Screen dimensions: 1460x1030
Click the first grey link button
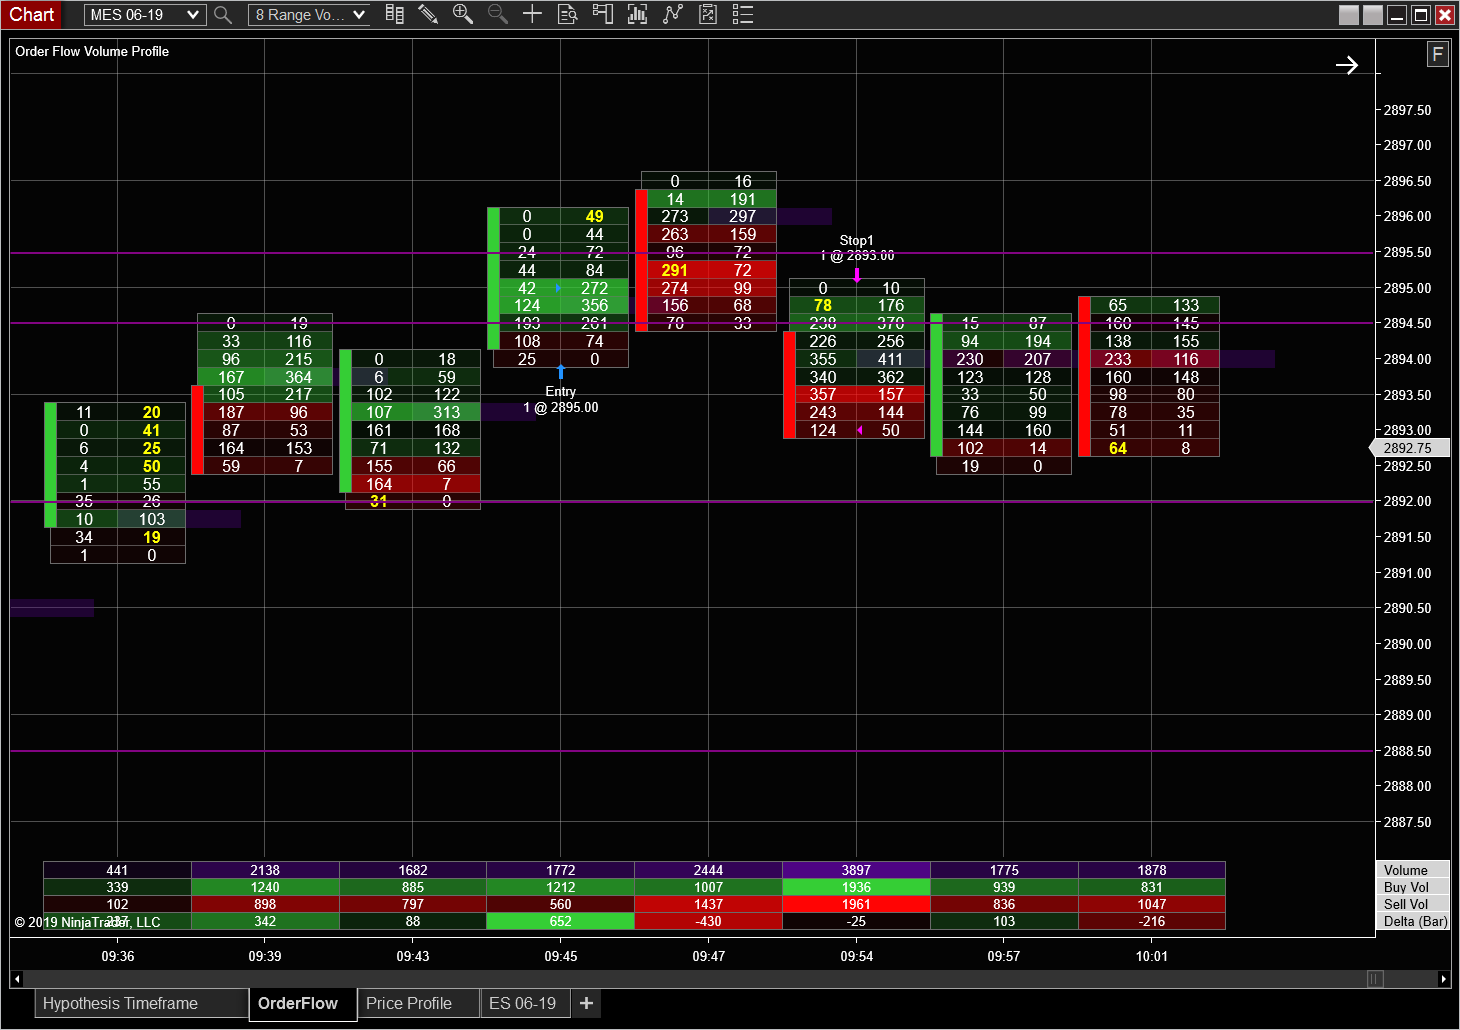coord(1349,15)
